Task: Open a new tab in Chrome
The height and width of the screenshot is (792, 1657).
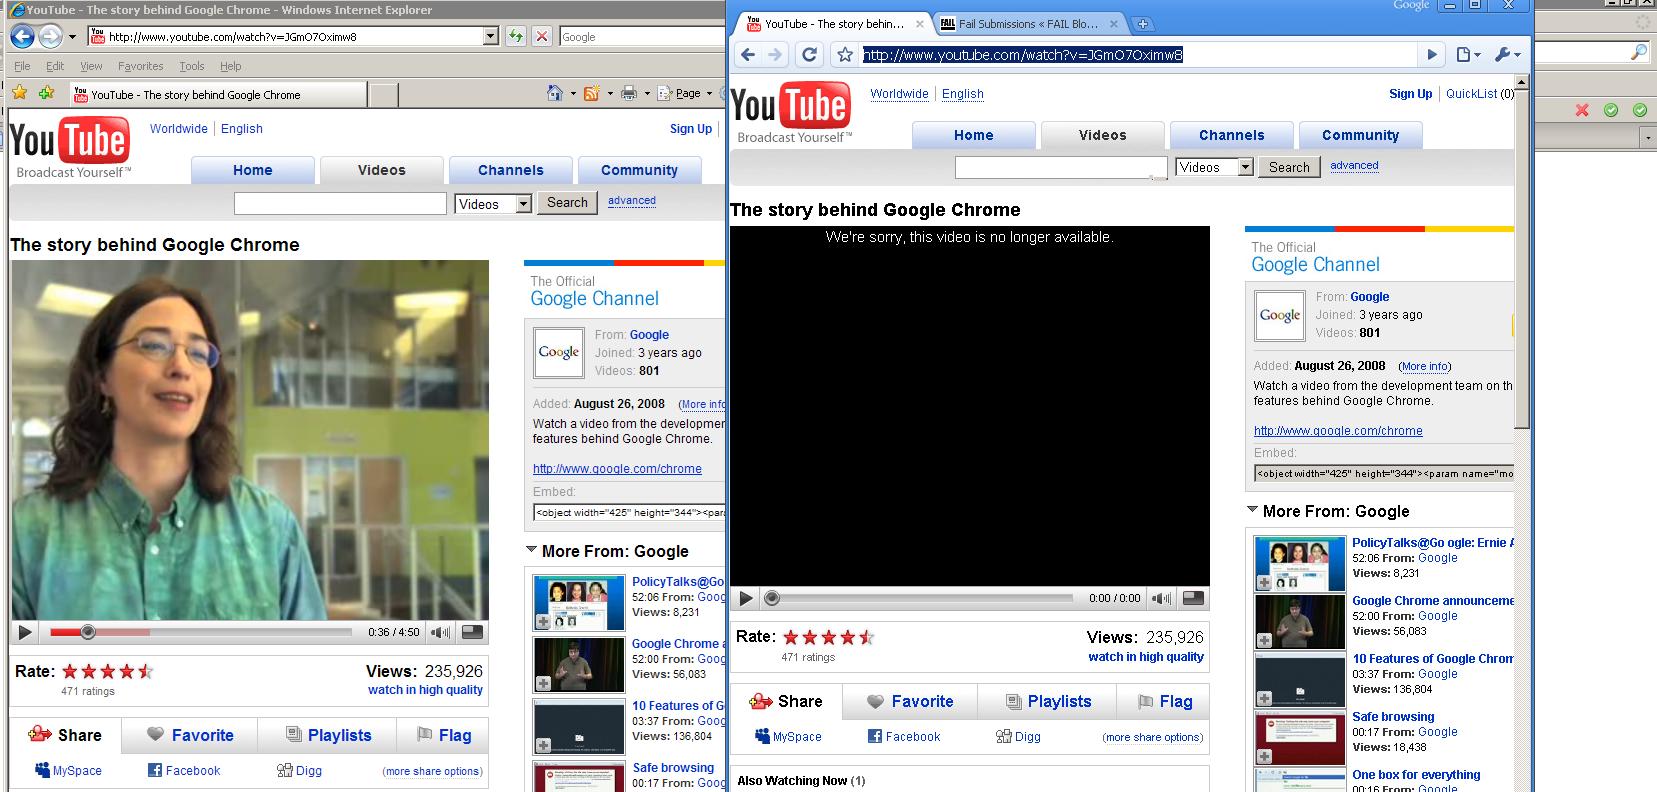Action: point(1142,24)
